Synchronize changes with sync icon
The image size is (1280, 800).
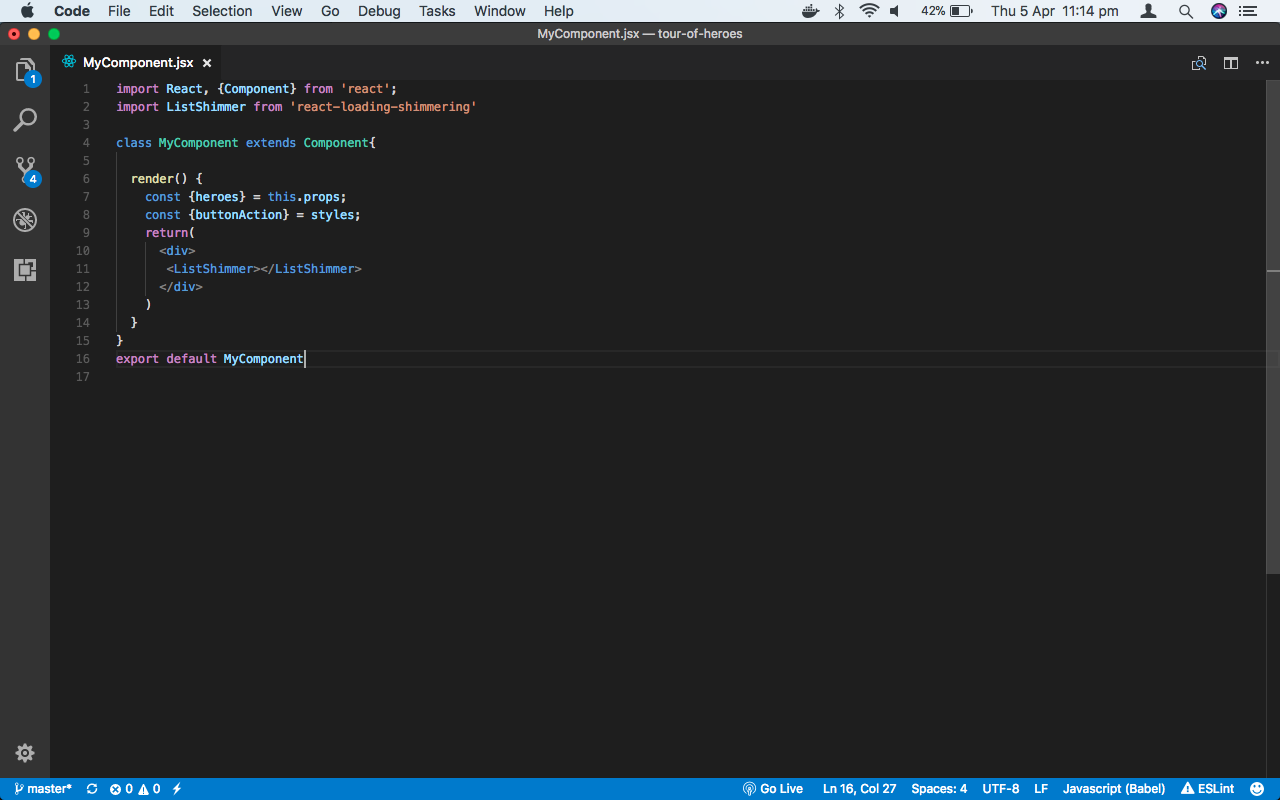(x=92, y=789)
